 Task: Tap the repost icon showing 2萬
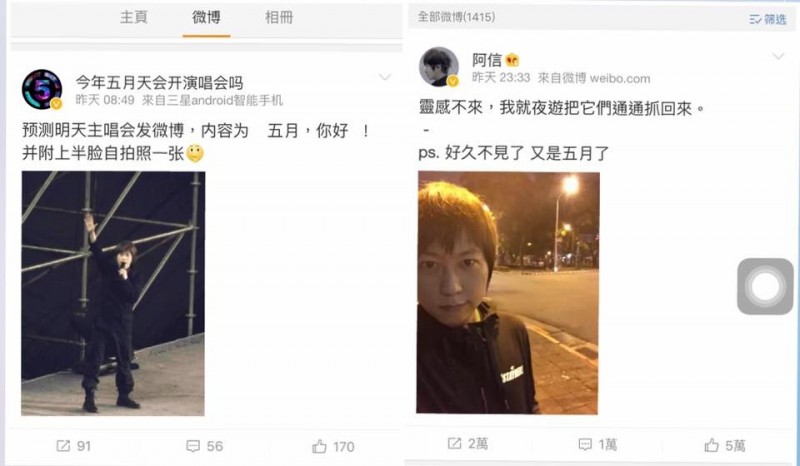click(x=454, y=444)
